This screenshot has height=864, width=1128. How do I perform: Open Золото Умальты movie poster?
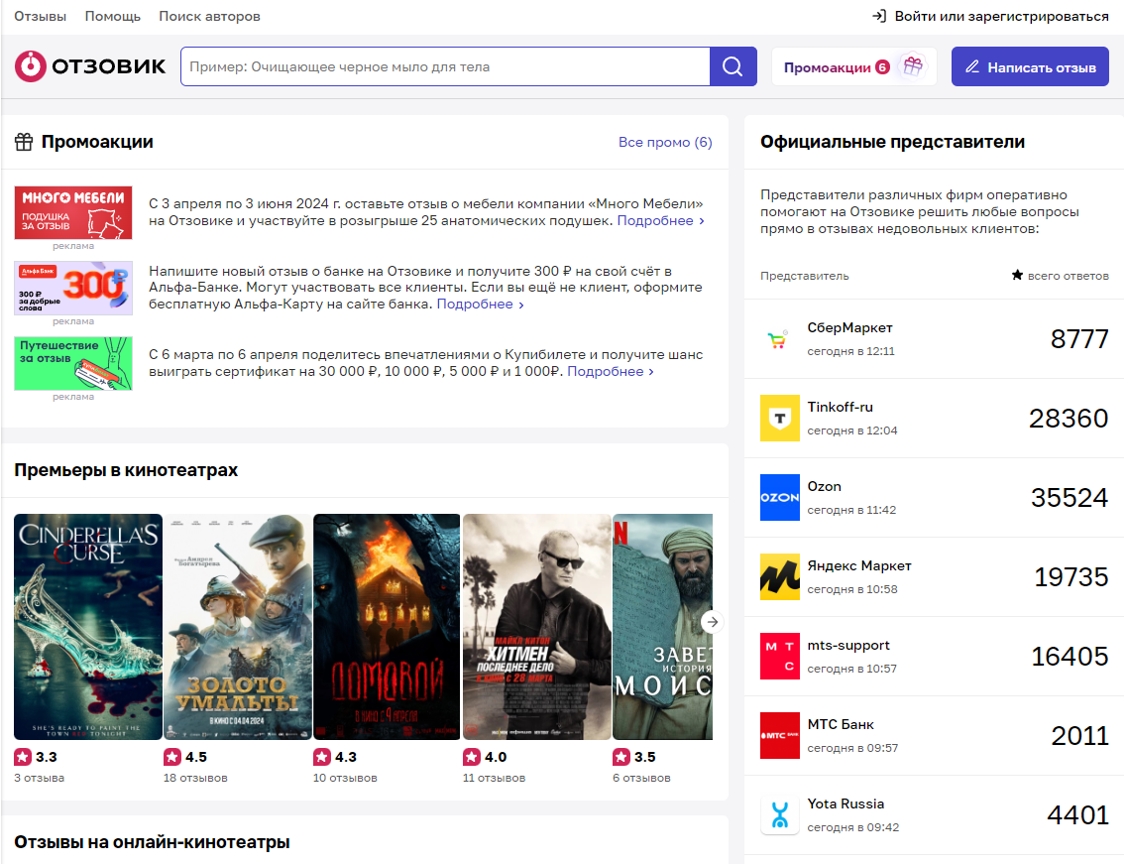238,627
